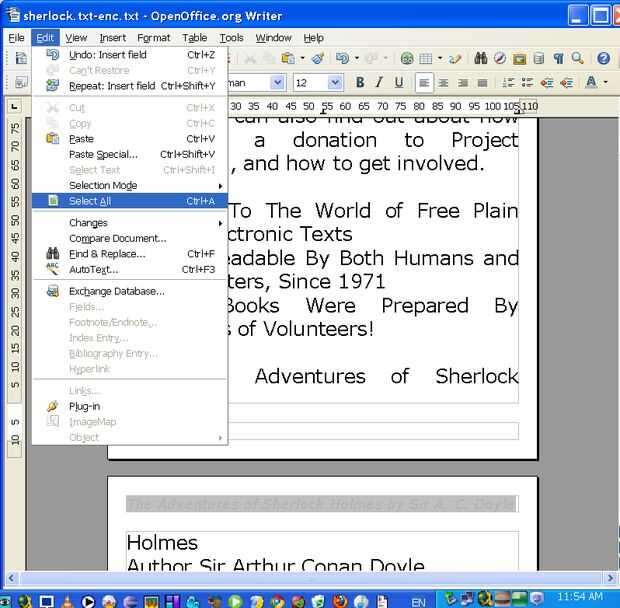Open OpenOffice.org Help question mark icon
The image size is (620, 608).
click(603, 59)
